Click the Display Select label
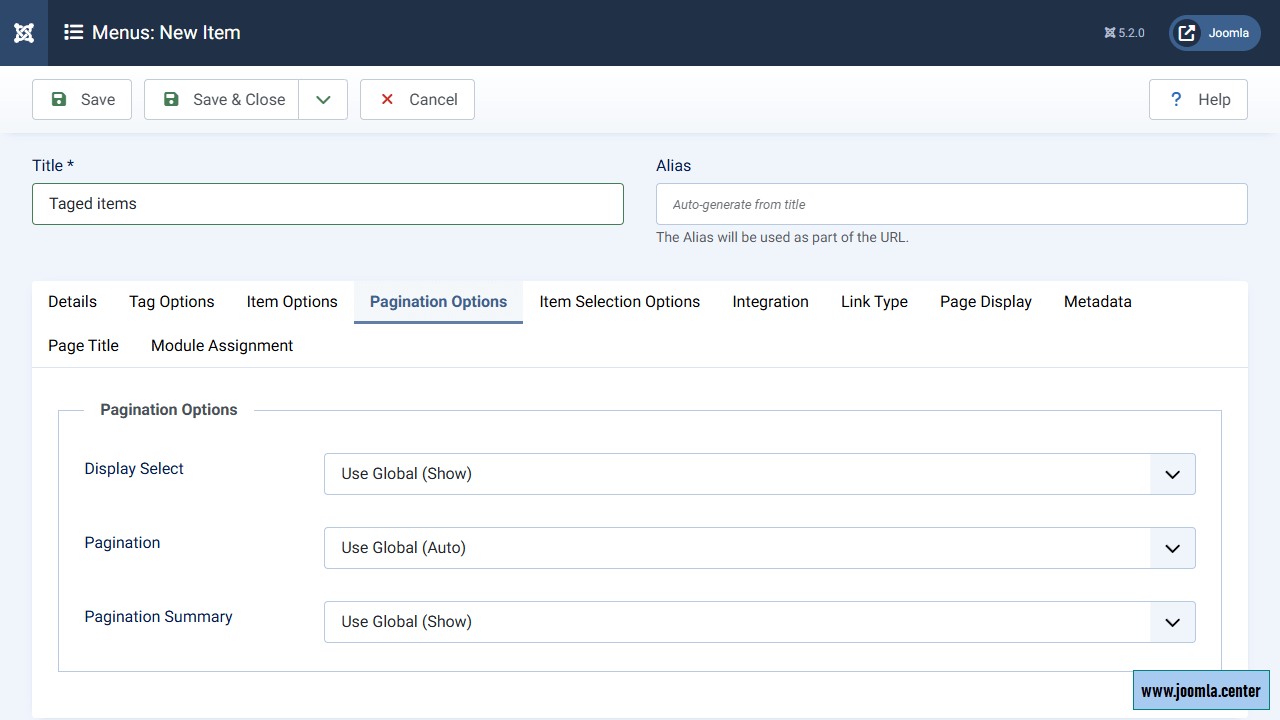This screenshot has height=720, width=1280. [x=134, y=469]
